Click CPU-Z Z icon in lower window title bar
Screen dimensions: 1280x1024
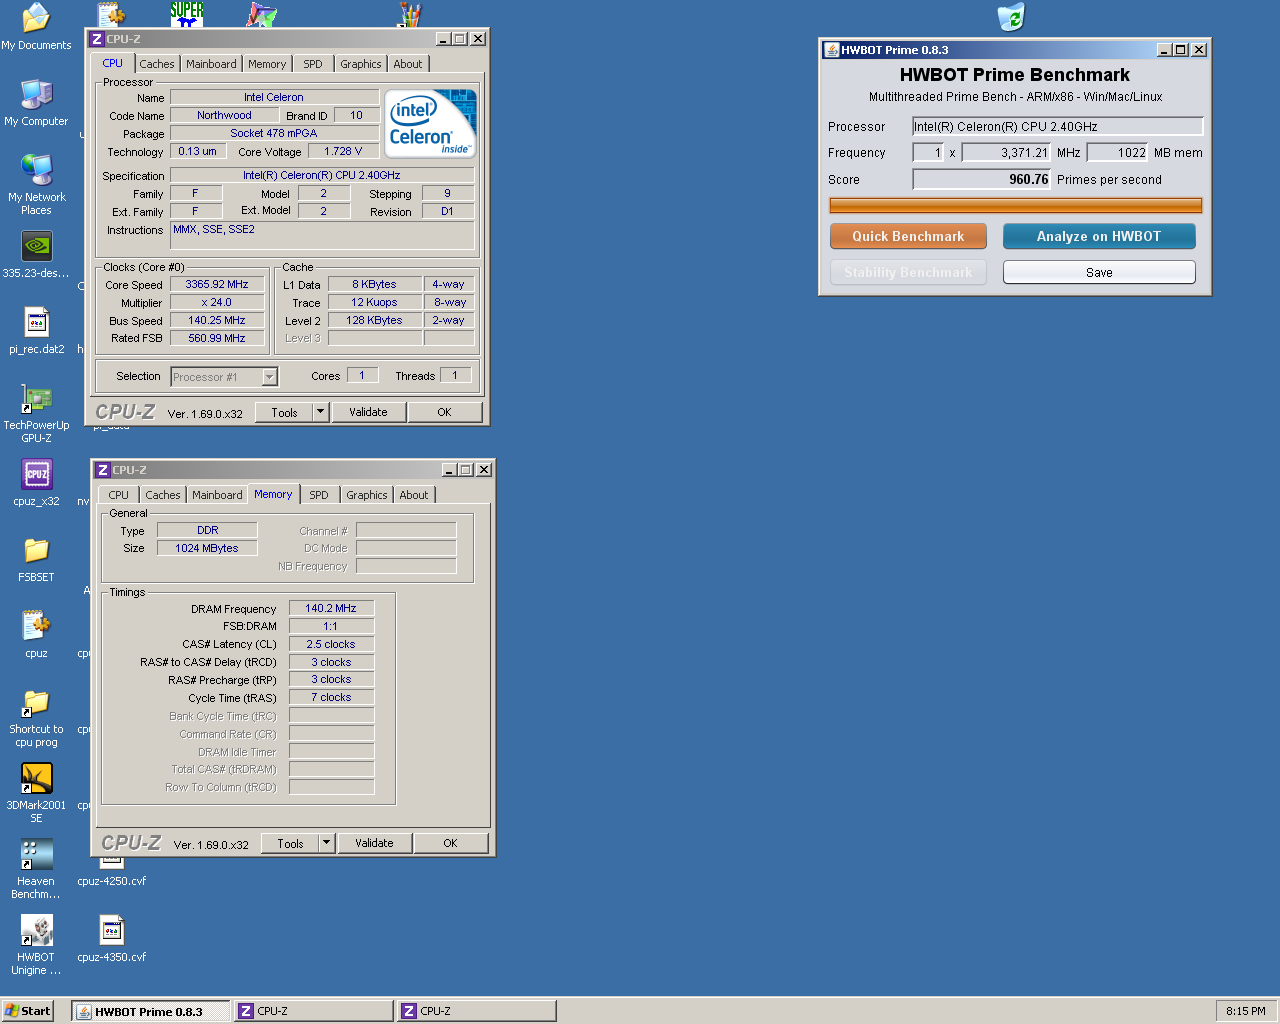(103, 470)
